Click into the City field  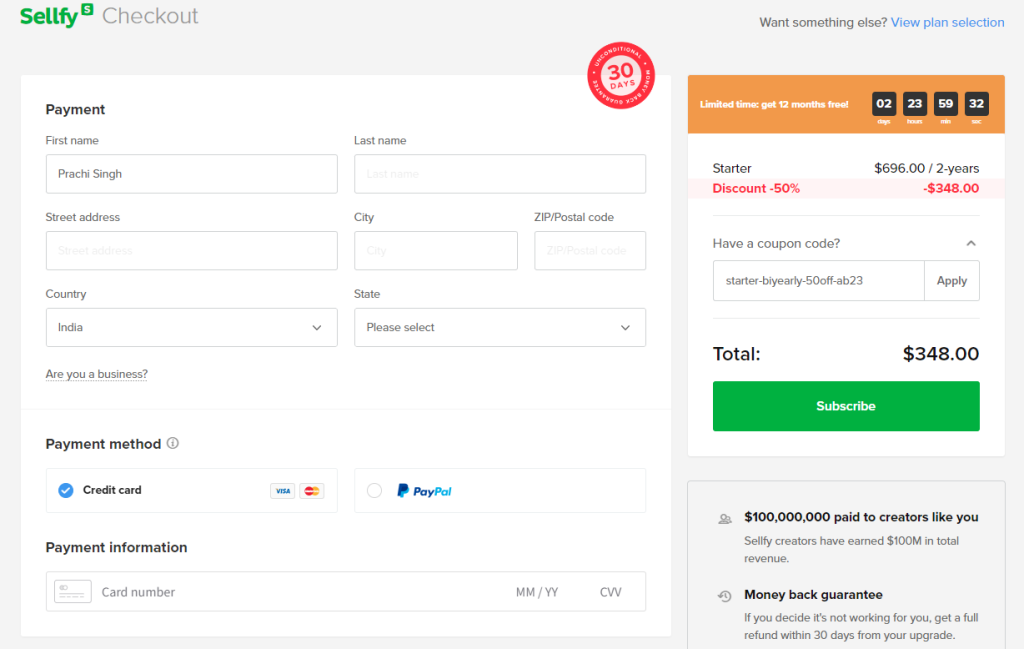click(x=436, y=251)
